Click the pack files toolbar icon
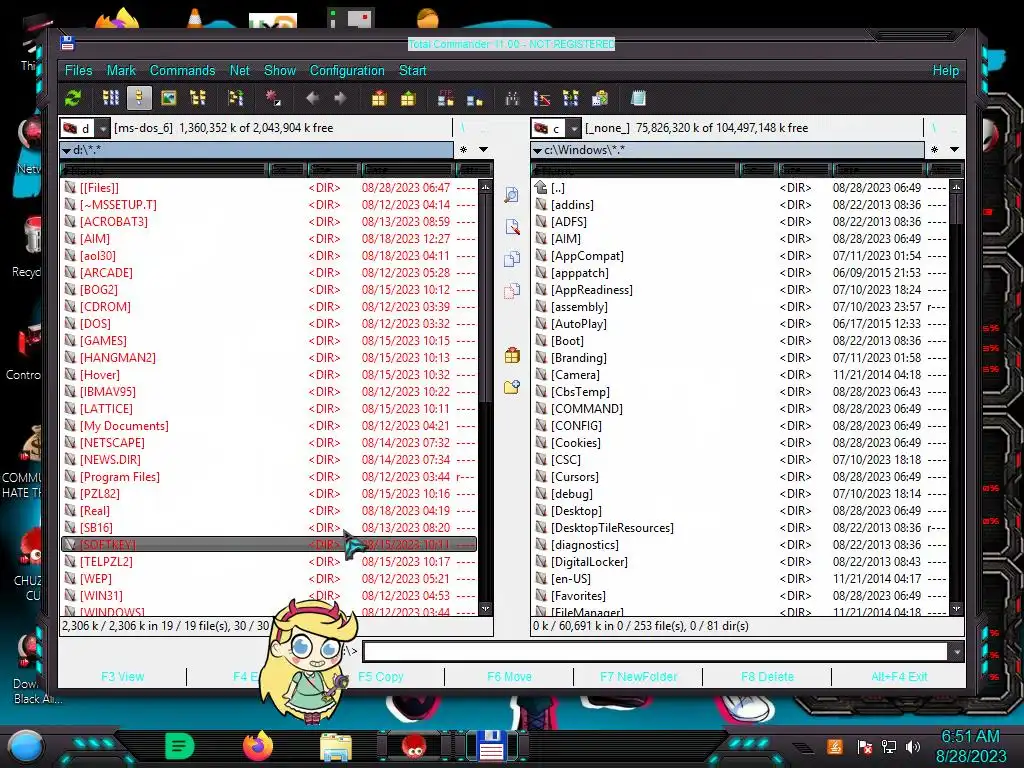 tap(379, 99)
